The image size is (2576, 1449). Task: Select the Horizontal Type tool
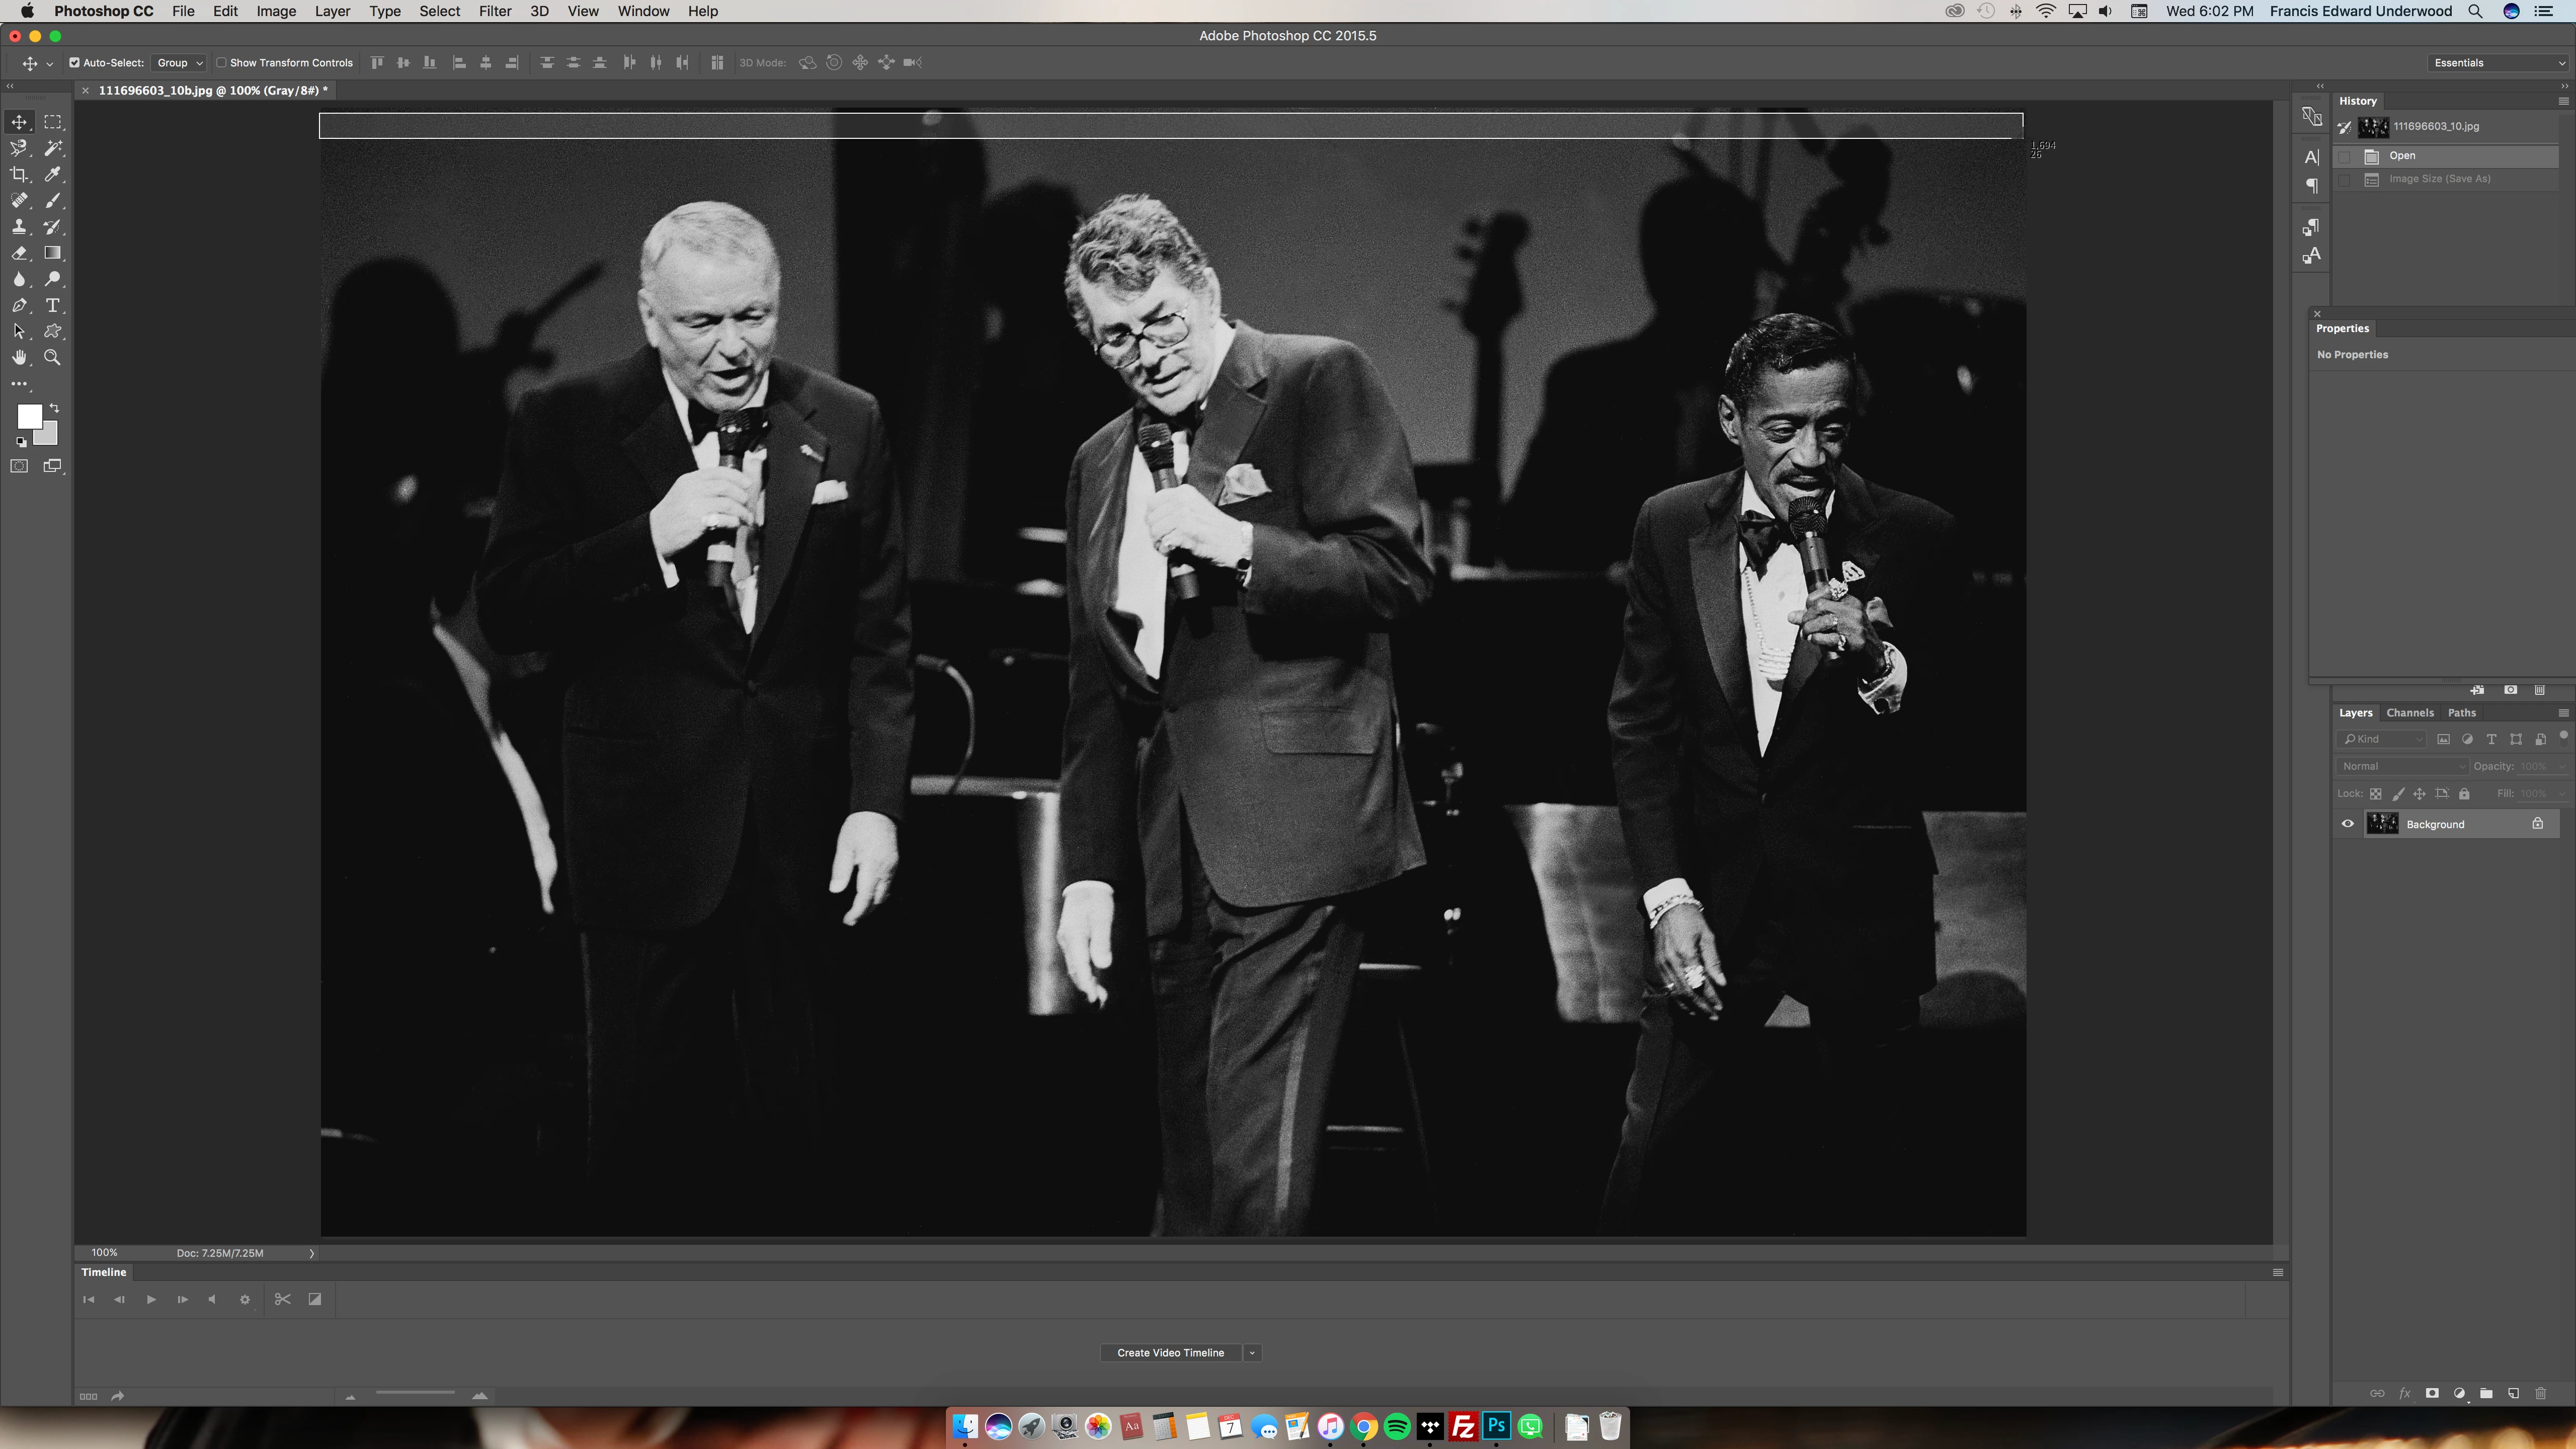coord(53,305)
